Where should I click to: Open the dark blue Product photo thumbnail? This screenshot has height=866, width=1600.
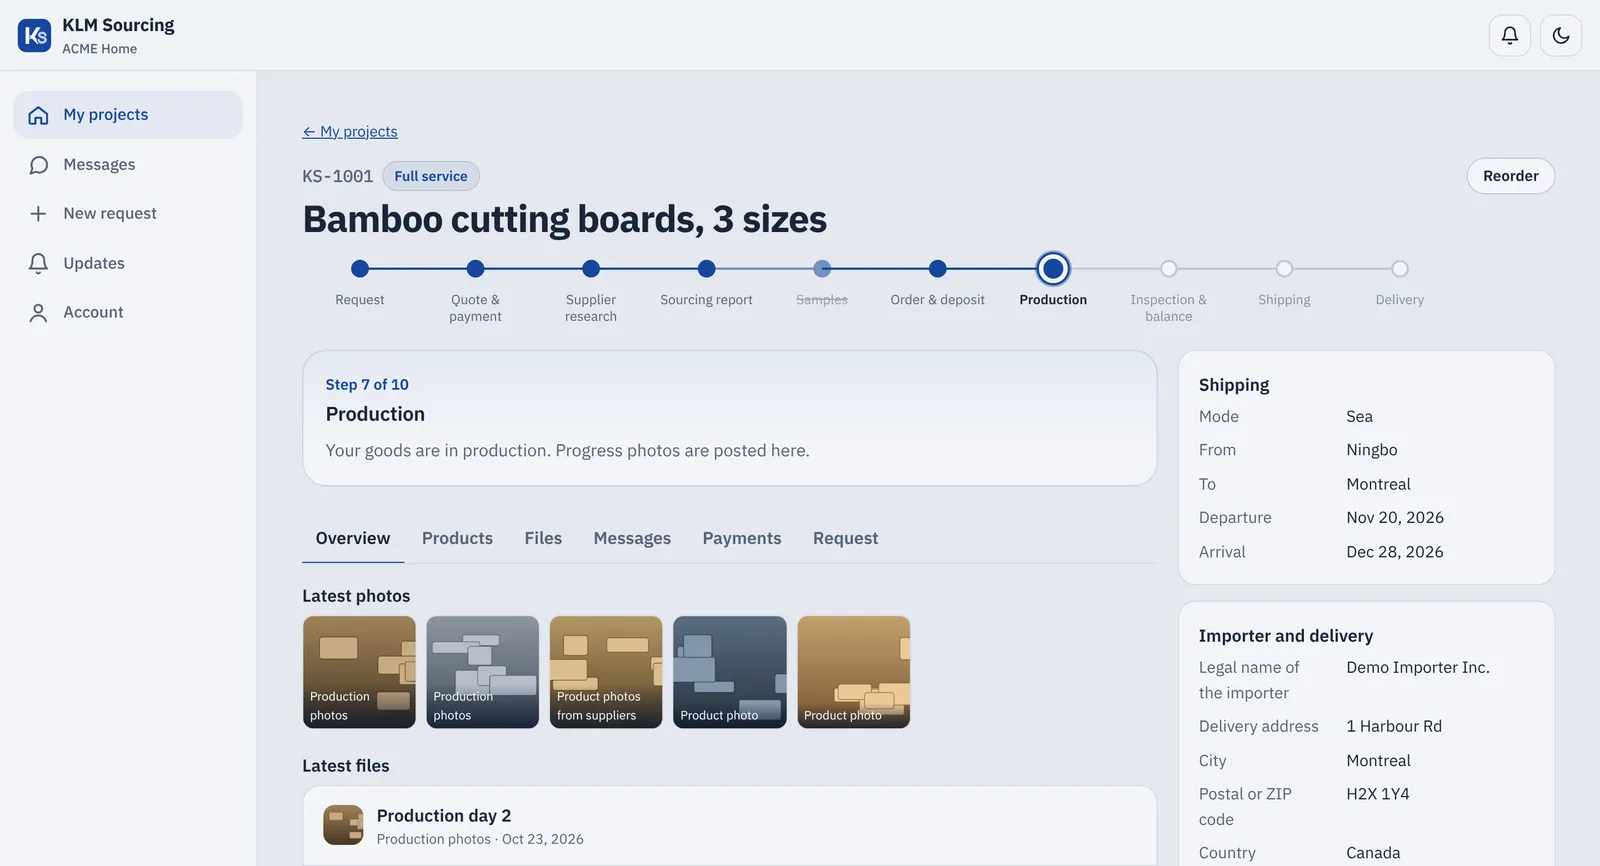730,672
